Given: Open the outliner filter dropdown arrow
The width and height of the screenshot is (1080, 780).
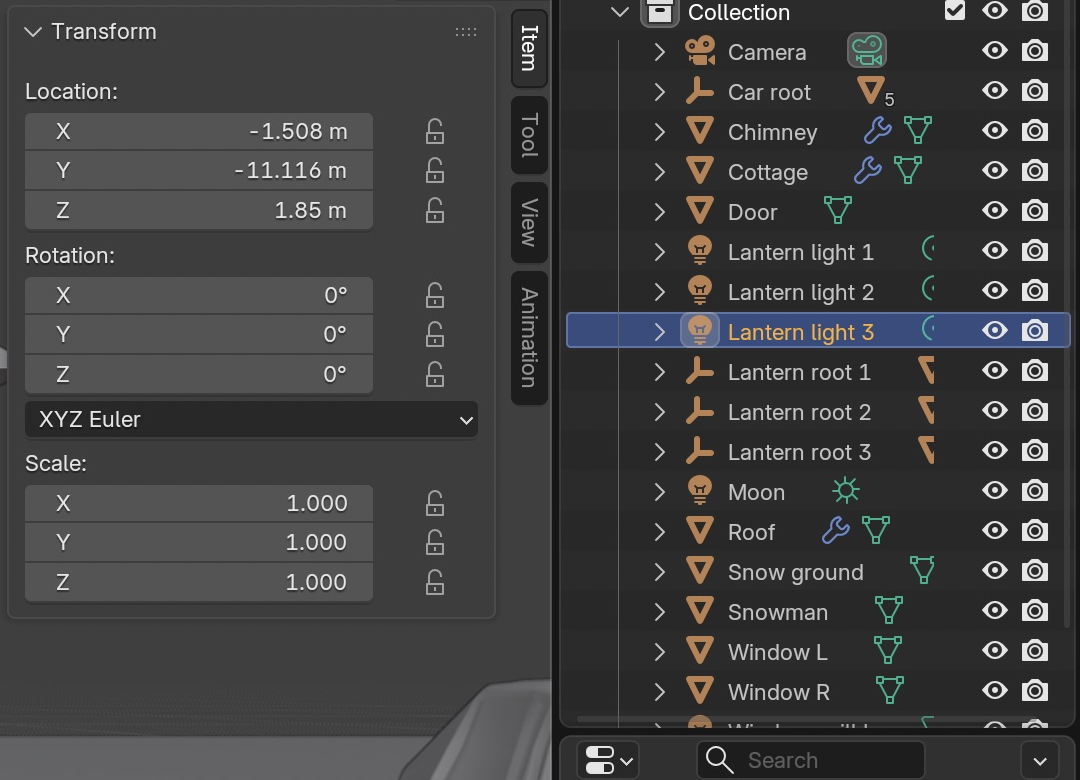Looking at the screenshot, I should (1040, 761).
